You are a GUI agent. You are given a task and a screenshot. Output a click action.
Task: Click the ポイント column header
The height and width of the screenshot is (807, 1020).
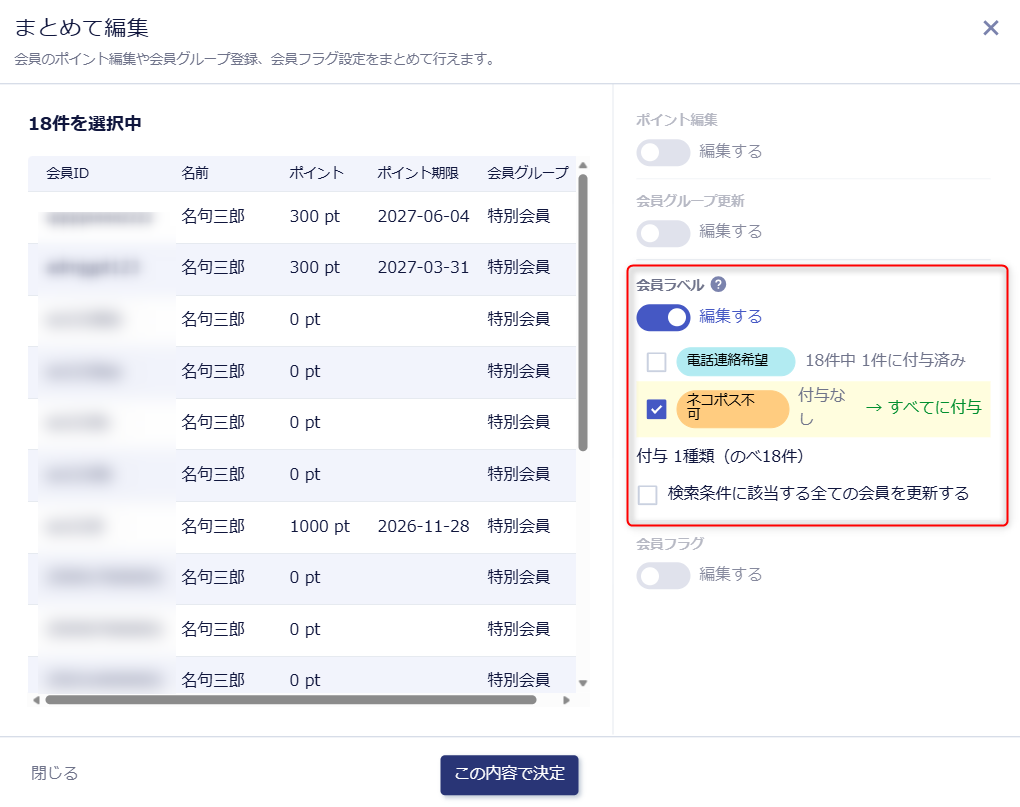coord(316,173)
